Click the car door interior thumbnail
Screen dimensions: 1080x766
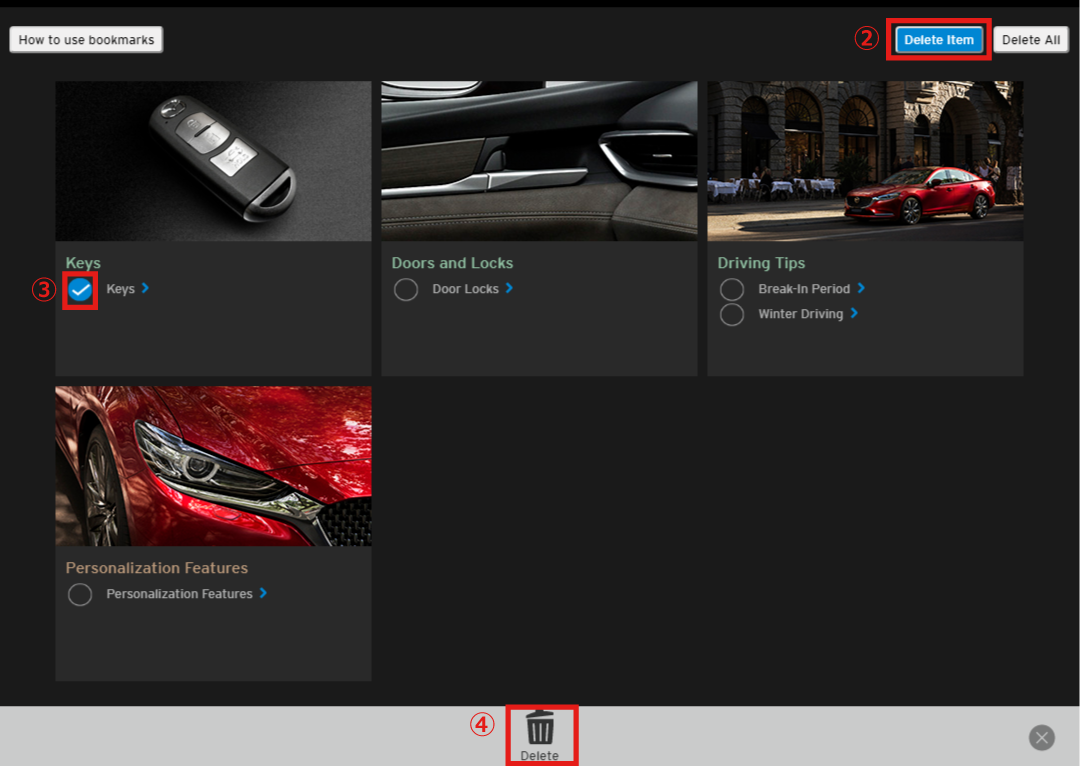539,161
